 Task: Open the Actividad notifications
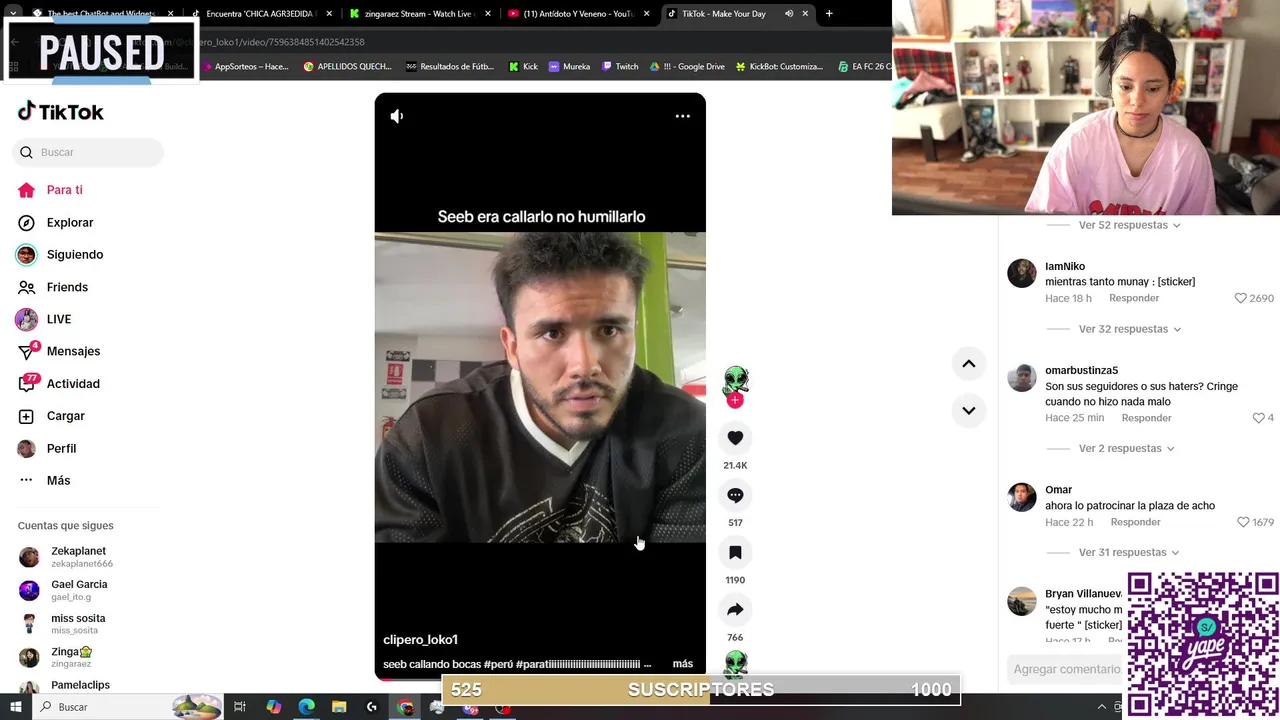(x=59, y=384)
